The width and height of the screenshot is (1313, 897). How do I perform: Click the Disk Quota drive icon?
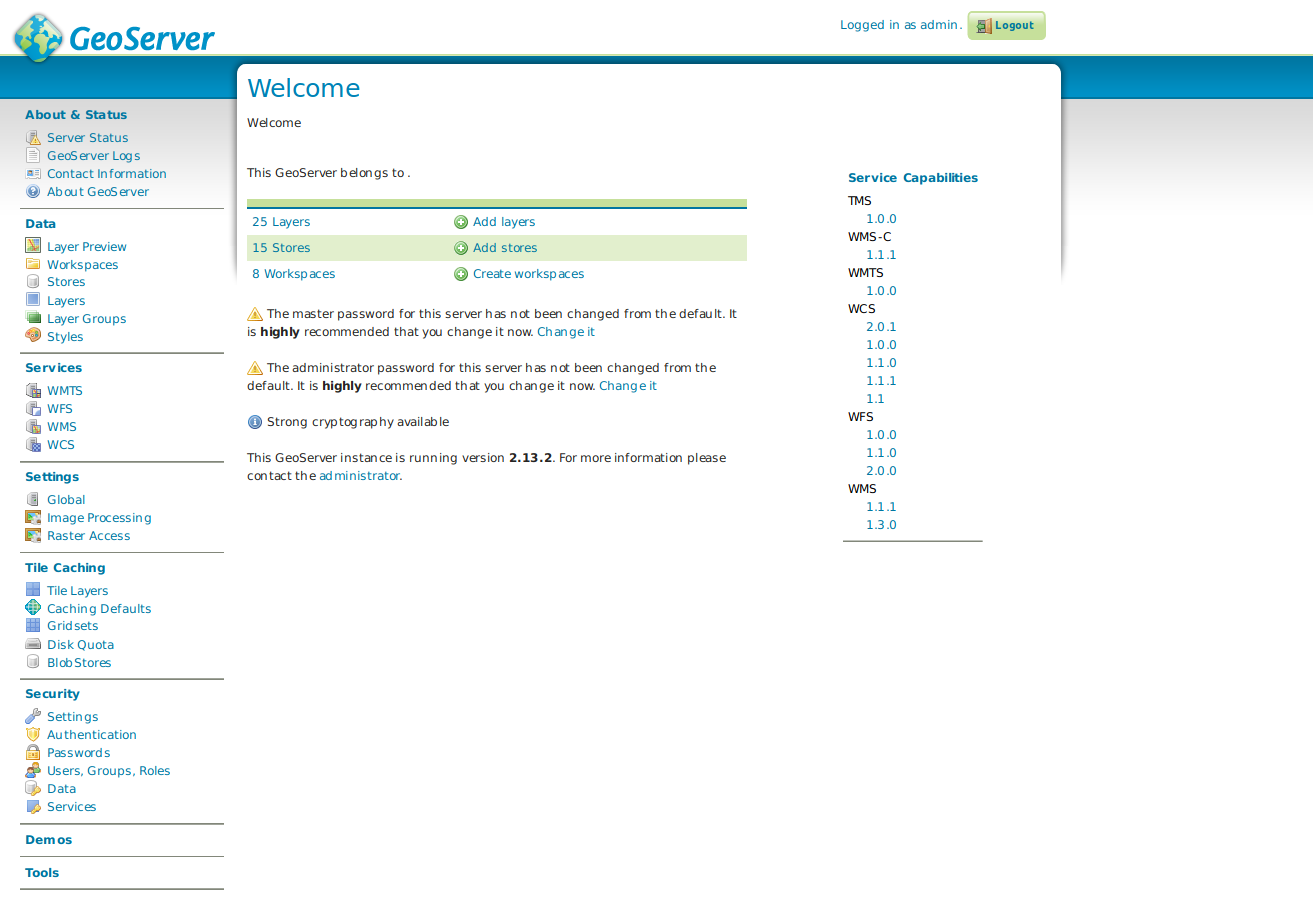[33, 644]
